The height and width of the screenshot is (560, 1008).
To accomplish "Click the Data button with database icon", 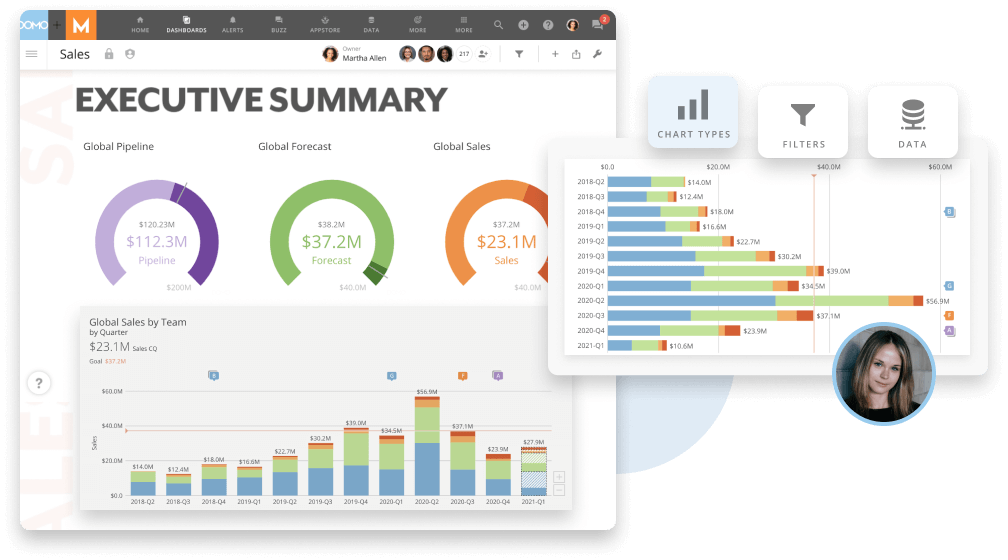I will [912, 122].
